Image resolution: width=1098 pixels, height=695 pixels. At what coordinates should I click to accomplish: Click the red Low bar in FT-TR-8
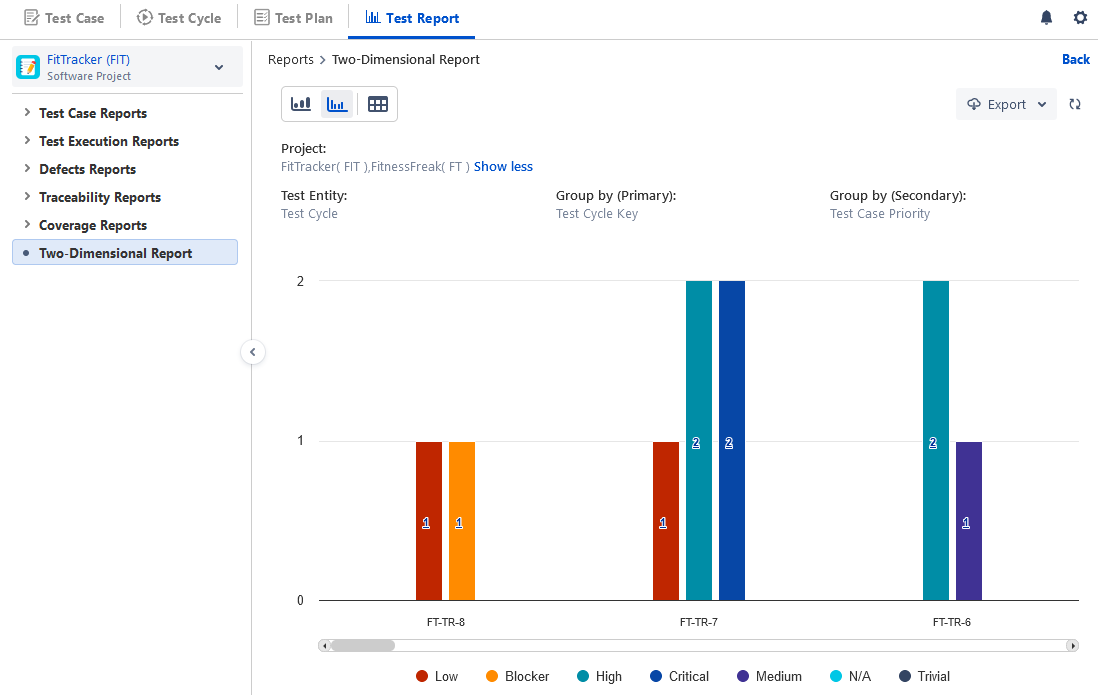pyautogui.click(x=429, y=521)
